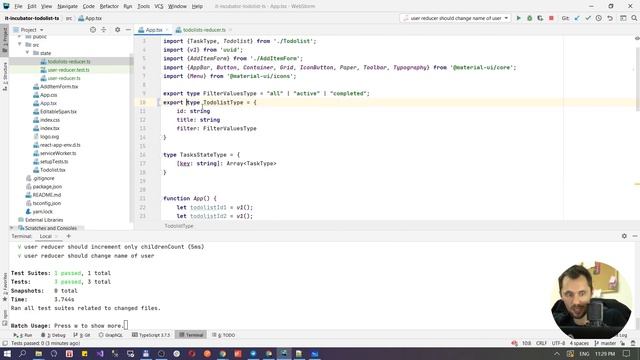The image size is (640, 360).
Task: Open the TODO tool window button
Action: point(224,335)
